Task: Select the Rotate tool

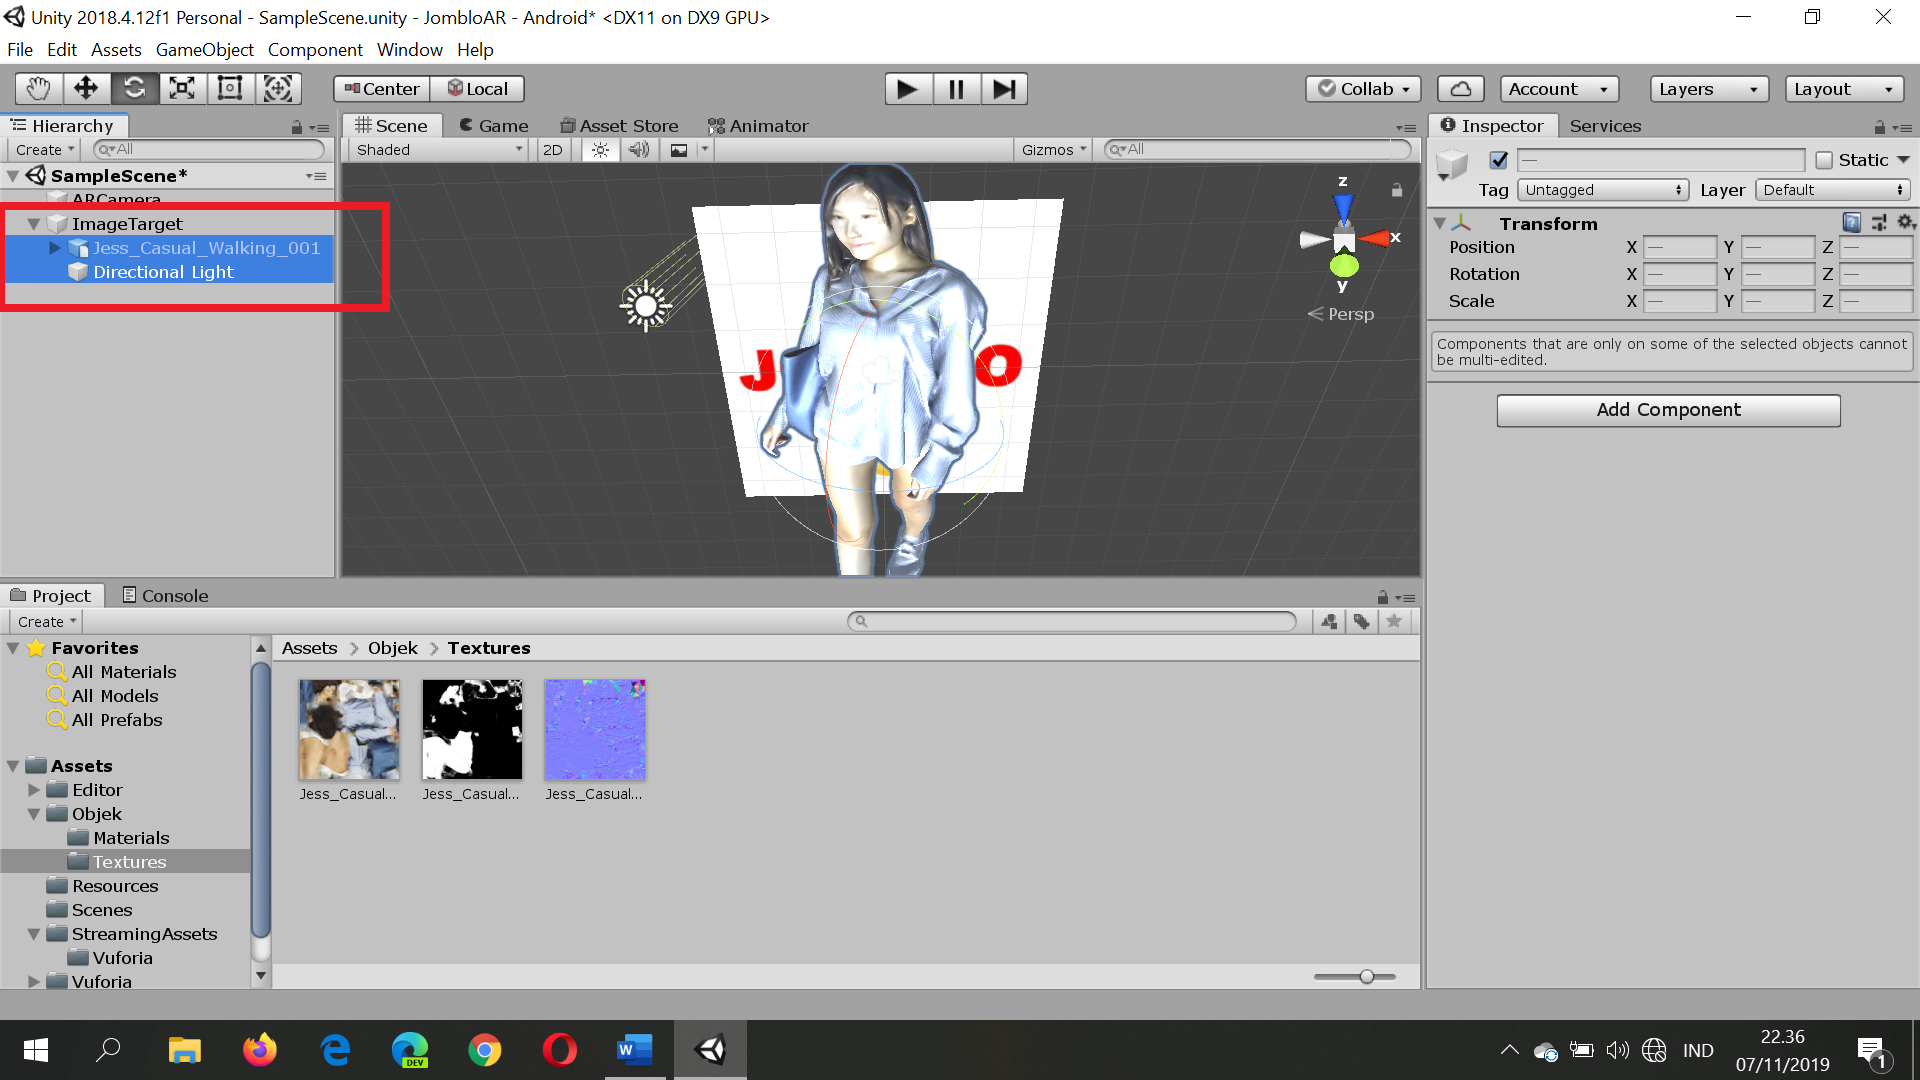Action: click(x=134, y=89)
